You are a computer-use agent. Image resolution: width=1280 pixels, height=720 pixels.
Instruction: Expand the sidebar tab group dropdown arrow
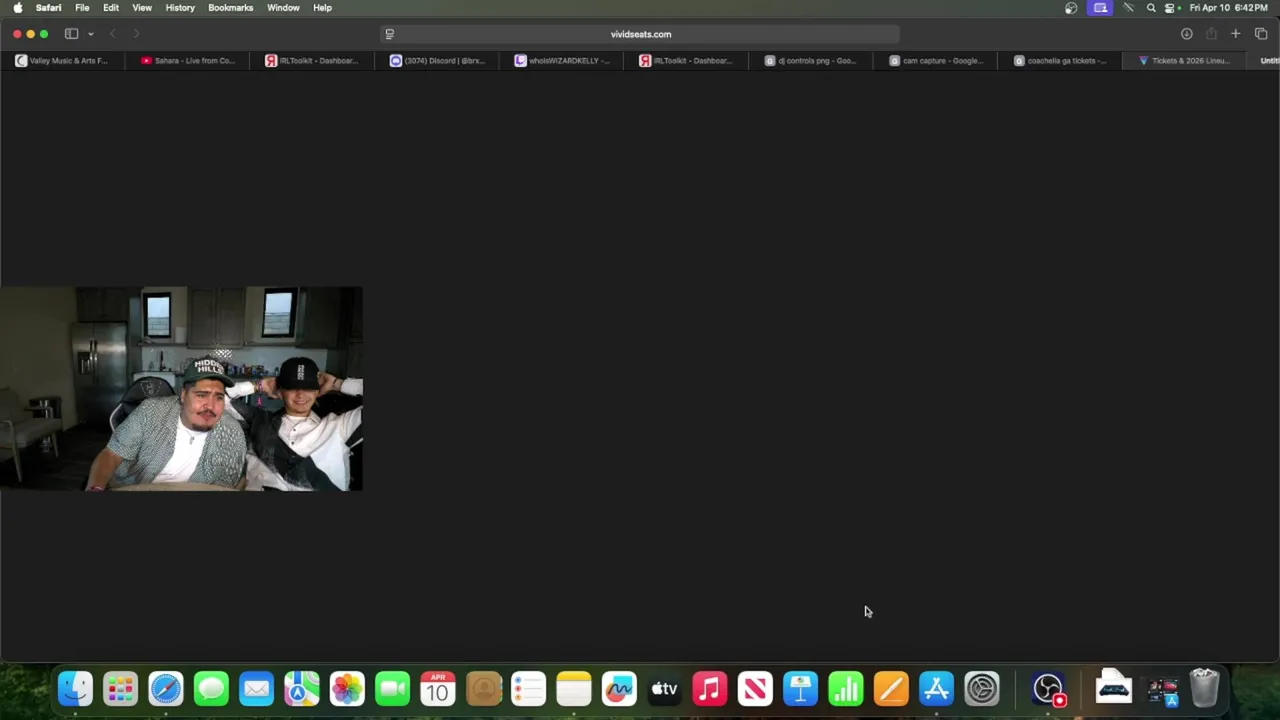tap(90, 34)
